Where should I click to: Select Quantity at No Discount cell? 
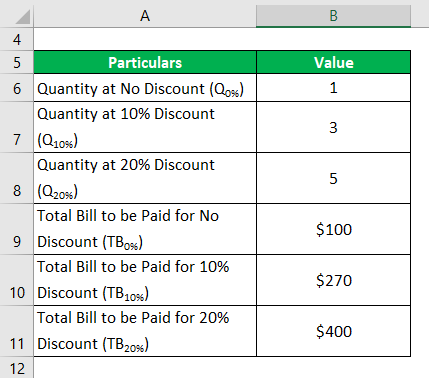145,88
